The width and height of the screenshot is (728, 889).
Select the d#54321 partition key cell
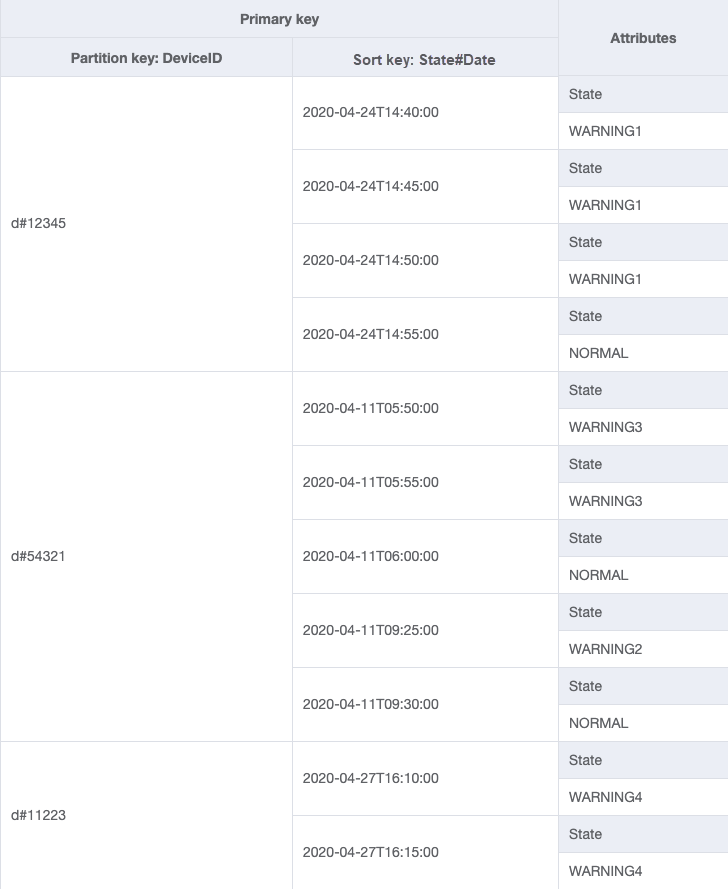coord(38,556)
